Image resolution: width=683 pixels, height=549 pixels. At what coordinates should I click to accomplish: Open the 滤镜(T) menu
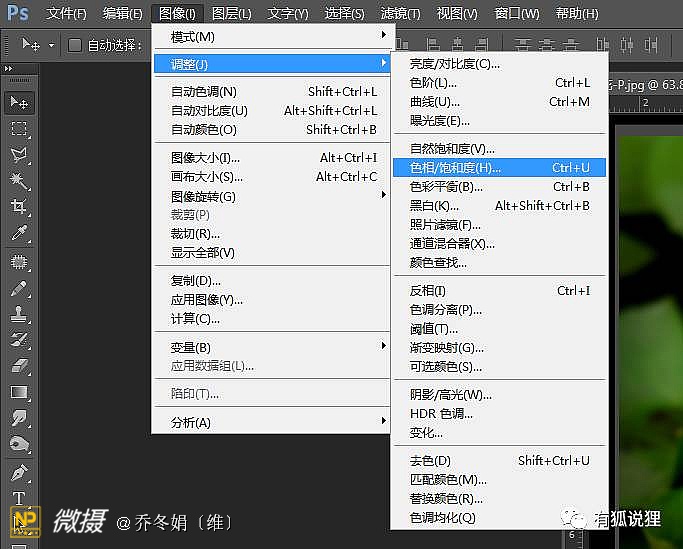coord(401,14)
